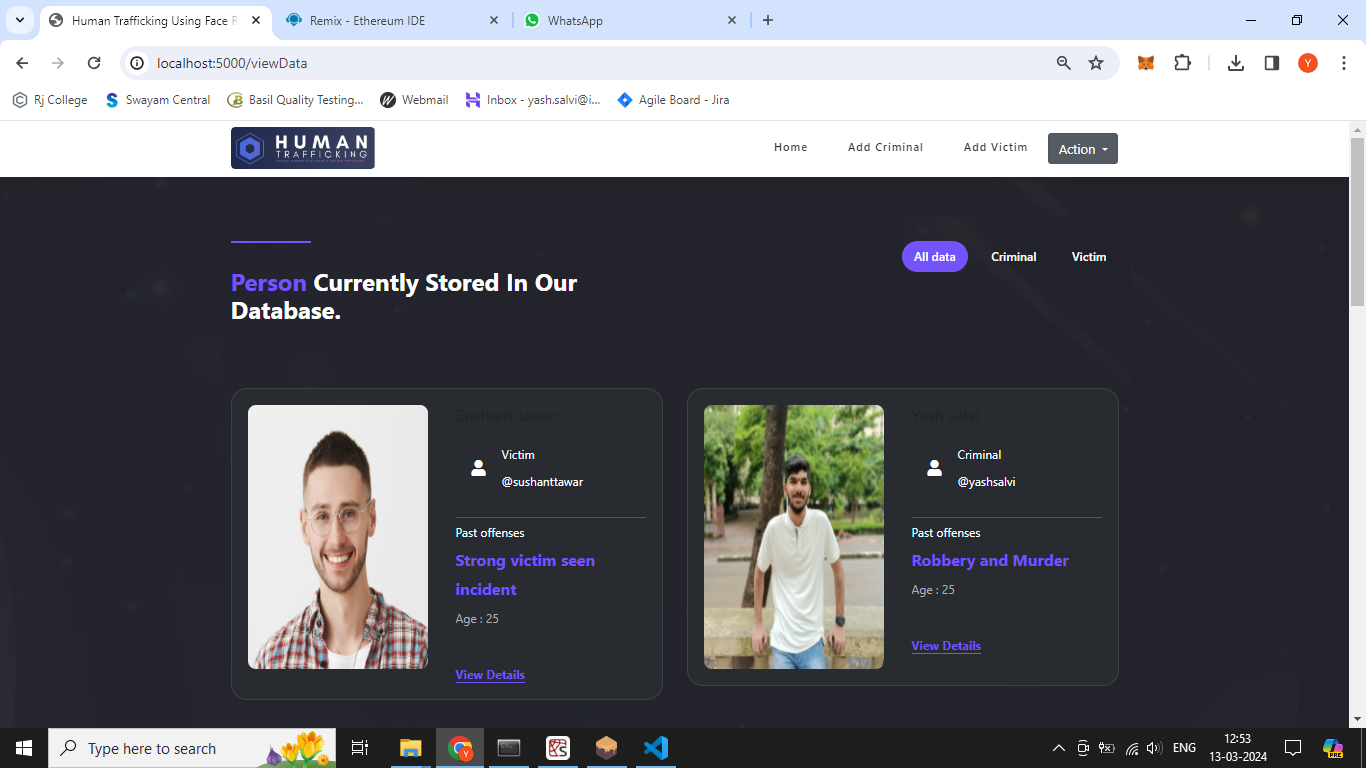This screenshot has width=1366, height=768.
Task: Open the Home nav link
Action: [x=791, y=147]
